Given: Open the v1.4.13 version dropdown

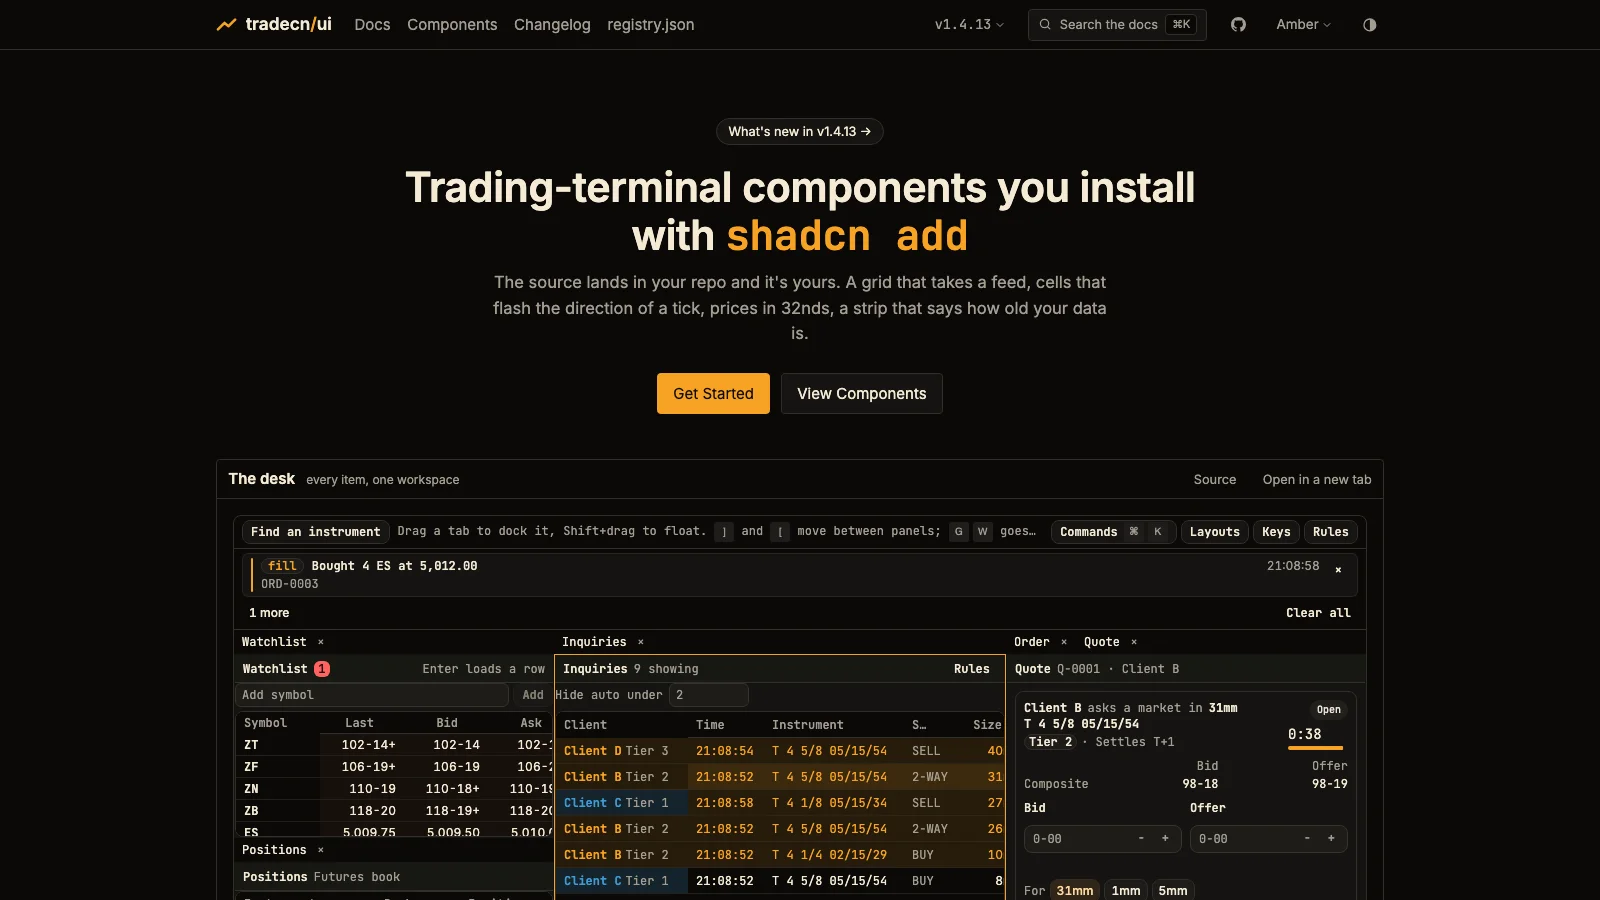Looking at the screenshot, I should tap(969, 24).
